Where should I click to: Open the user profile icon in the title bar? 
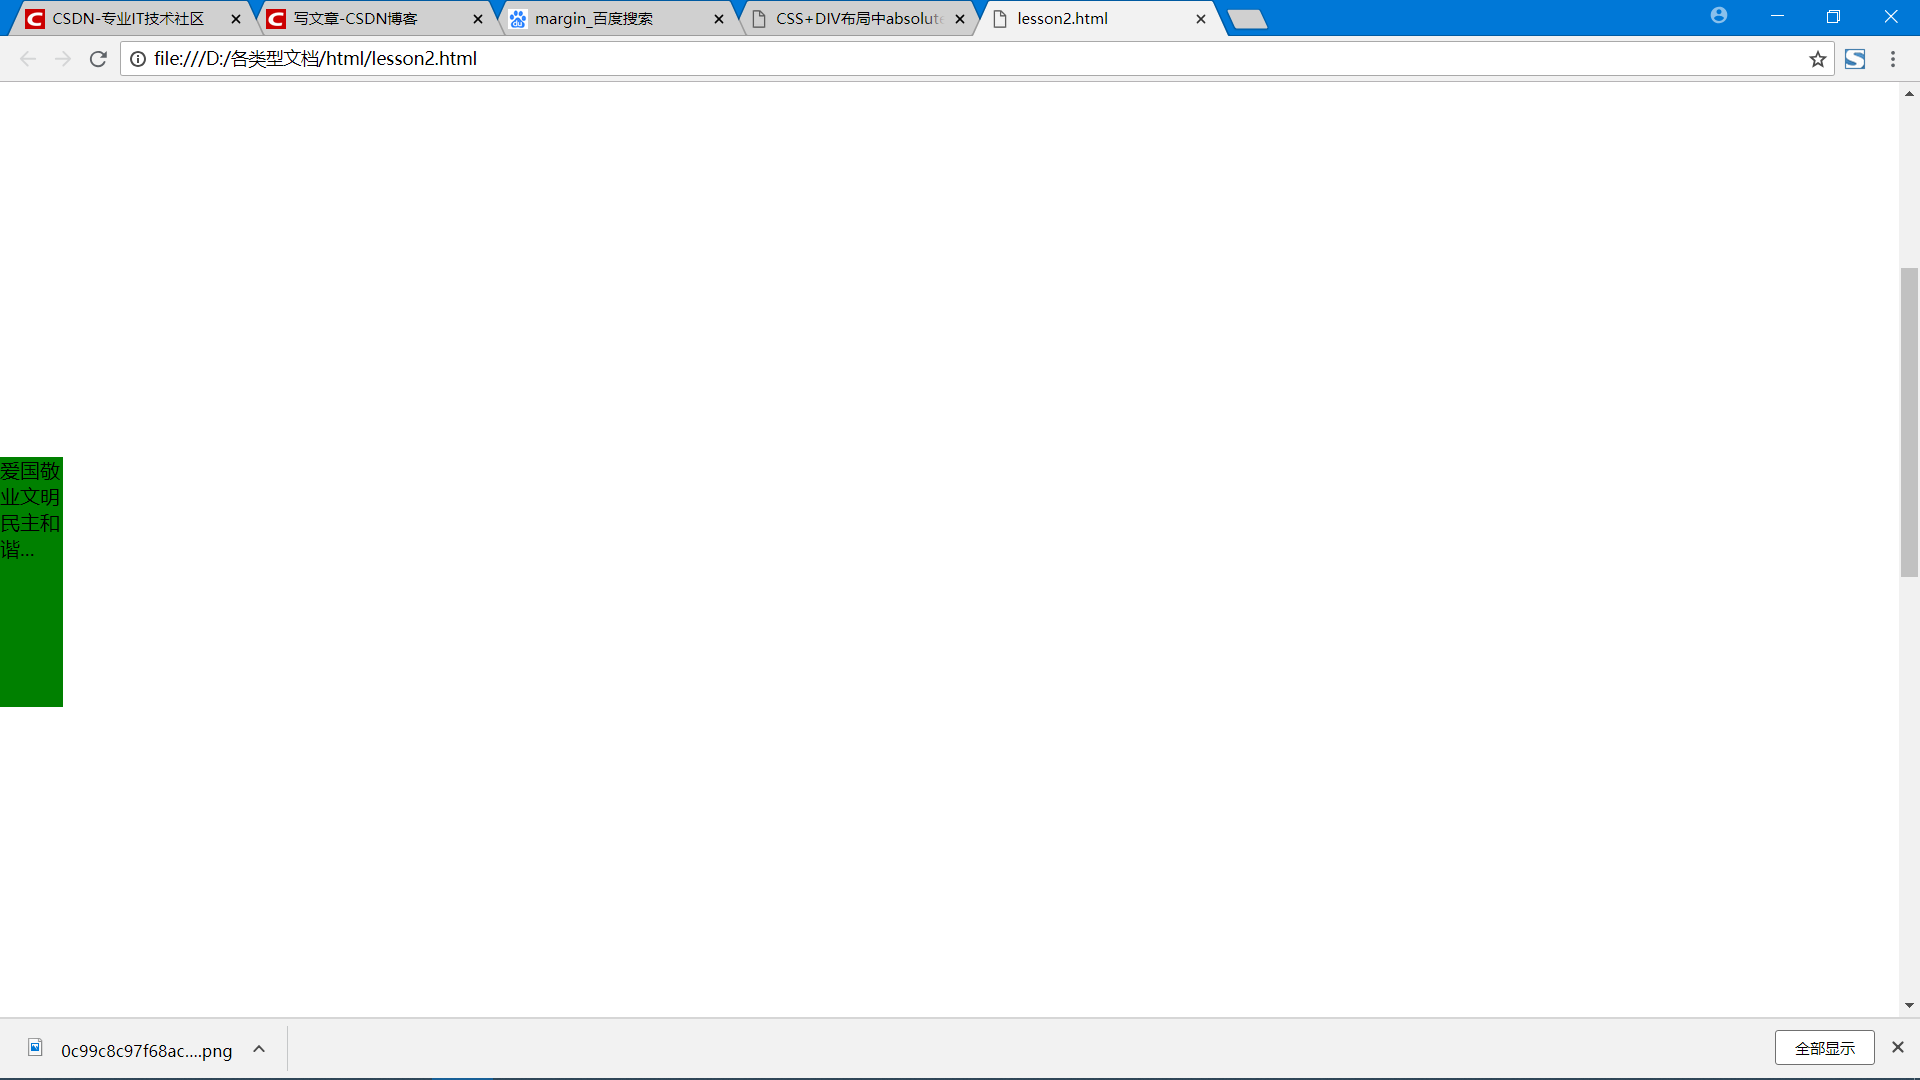click(1719, 16)
